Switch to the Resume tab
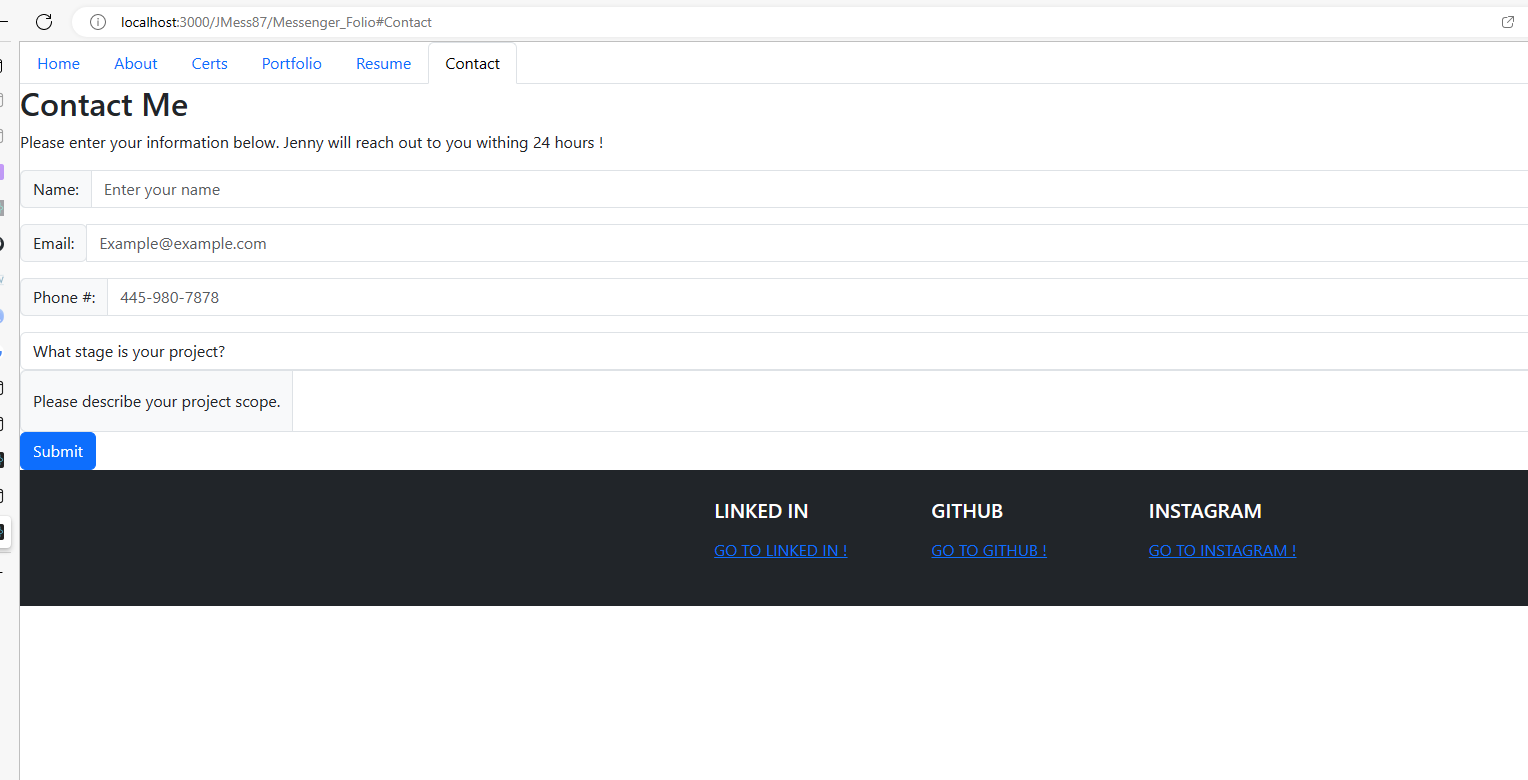Image resolution: width=1528 pixels, height=780 pixels. coord(383,63)
